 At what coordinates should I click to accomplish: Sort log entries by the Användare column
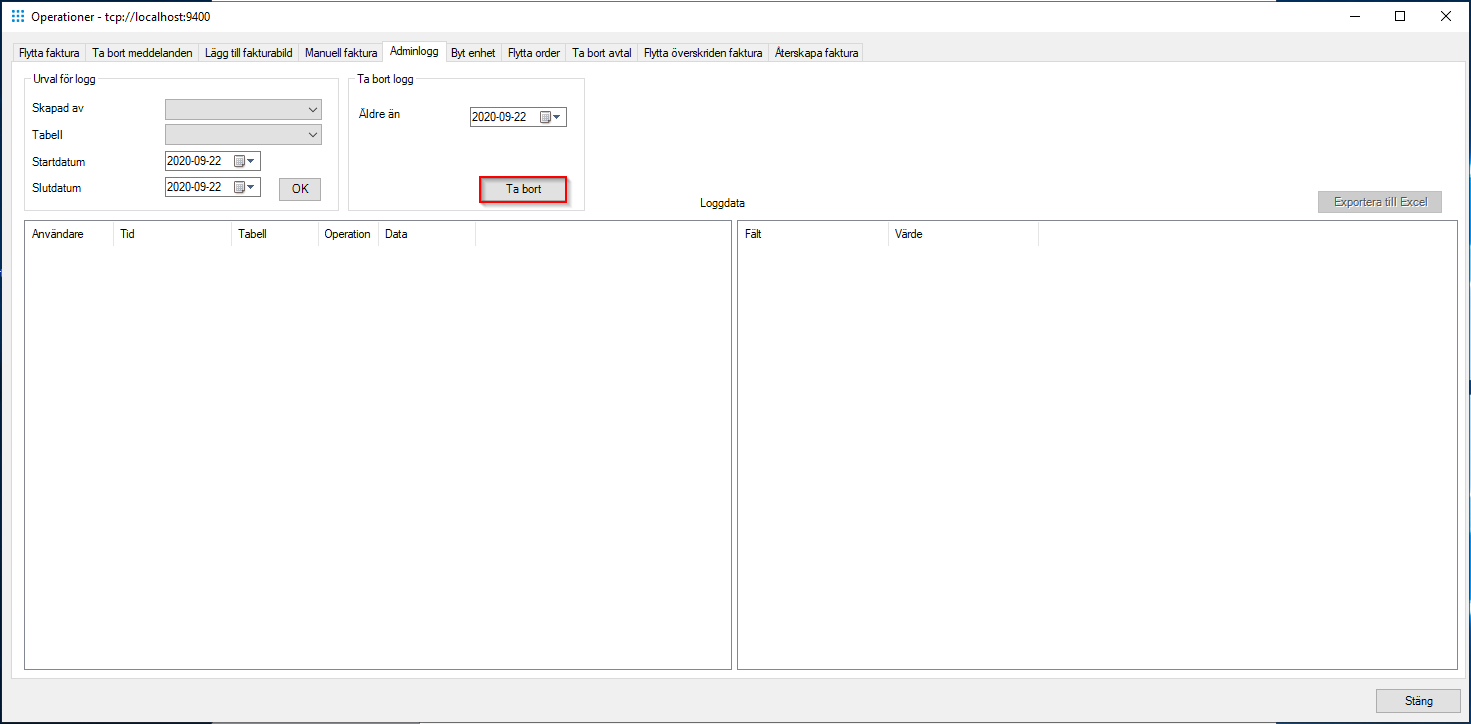(65, 233)
